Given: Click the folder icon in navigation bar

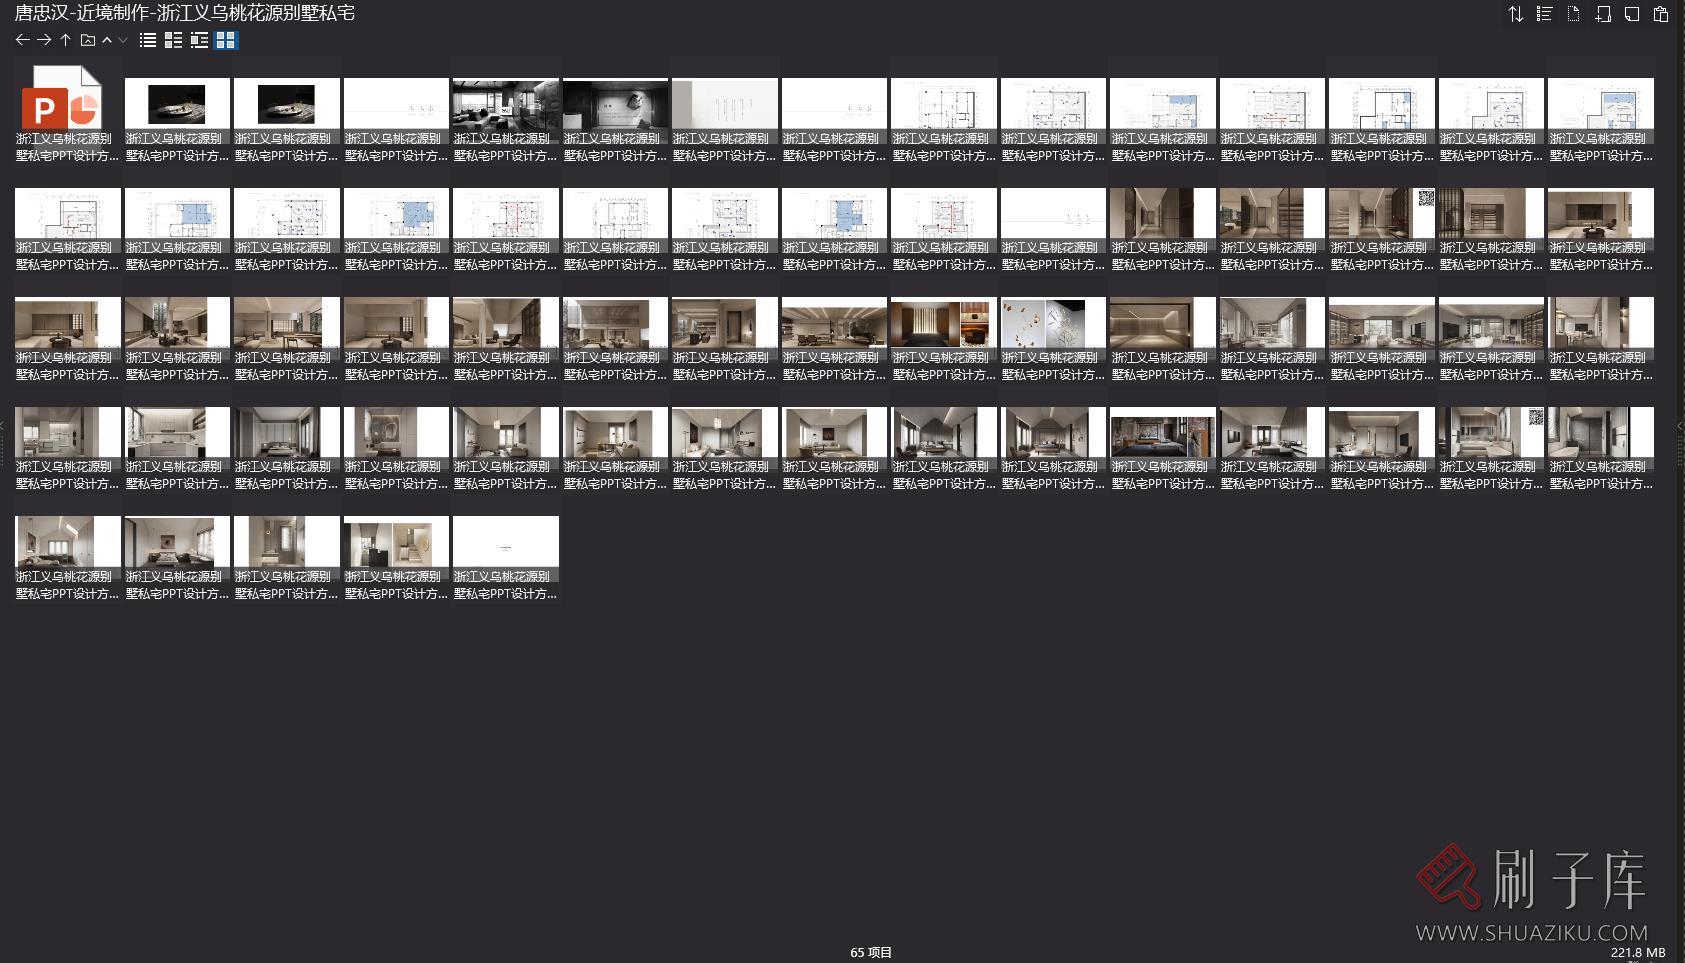Looking at the screenshot, I should (x=87, y=40).
